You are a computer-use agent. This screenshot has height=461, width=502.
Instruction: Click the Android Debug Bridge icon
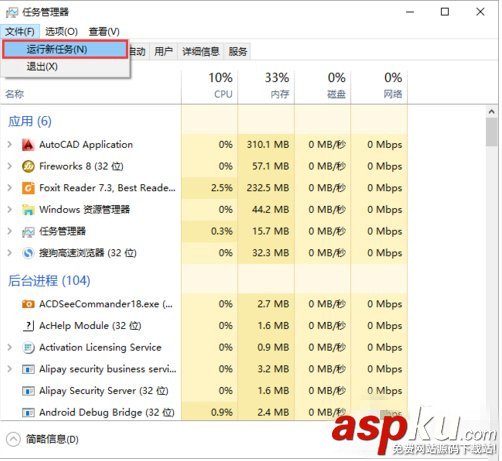click(28, 413)
